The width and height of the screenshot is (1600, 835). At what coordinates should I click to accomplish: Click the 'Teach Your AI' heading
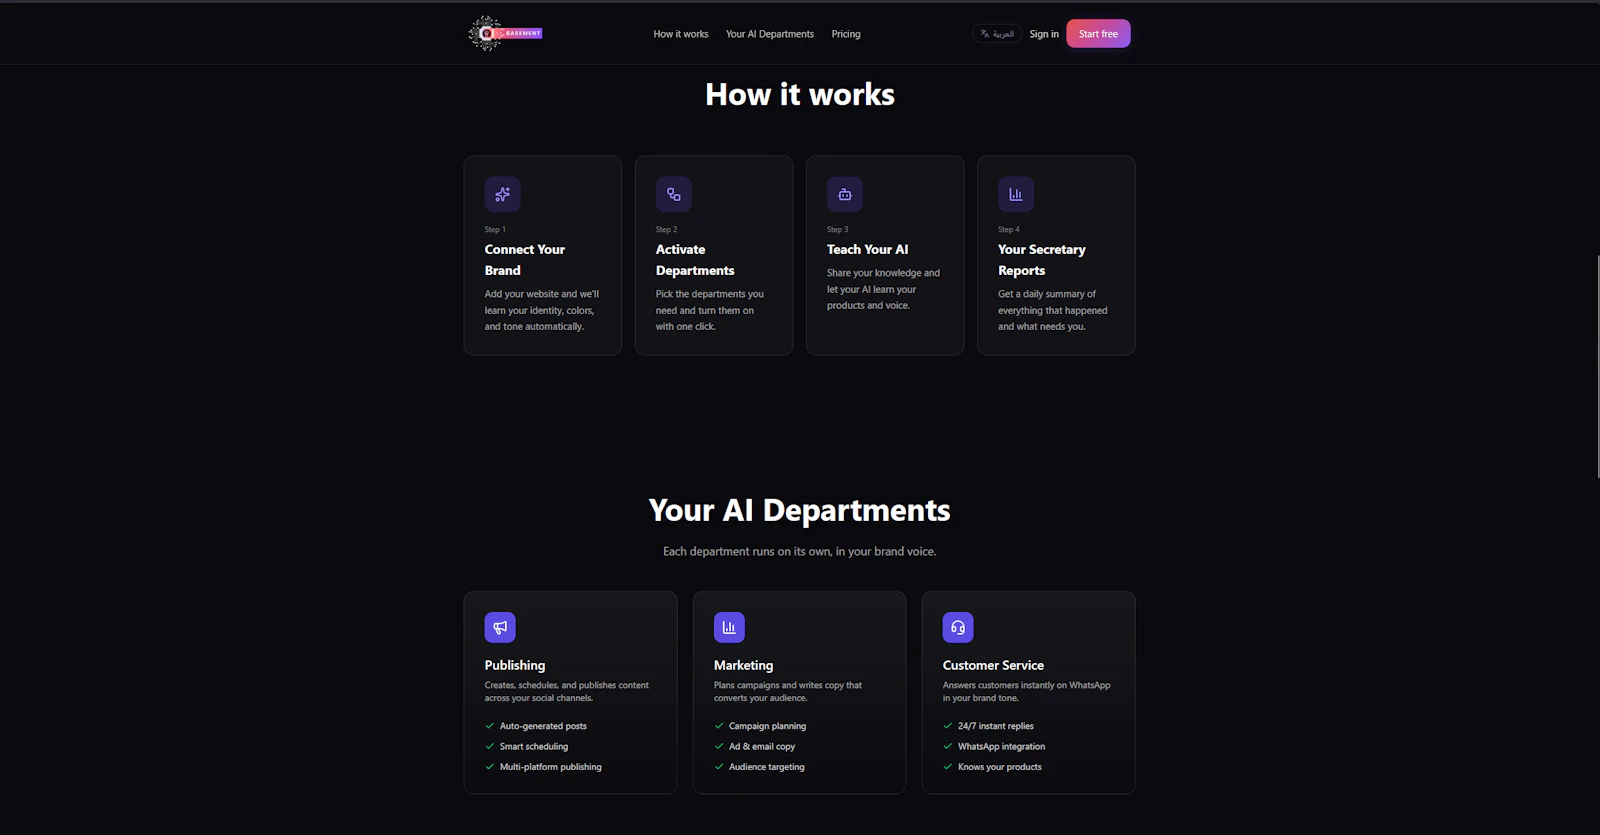[x=868, y=249]
